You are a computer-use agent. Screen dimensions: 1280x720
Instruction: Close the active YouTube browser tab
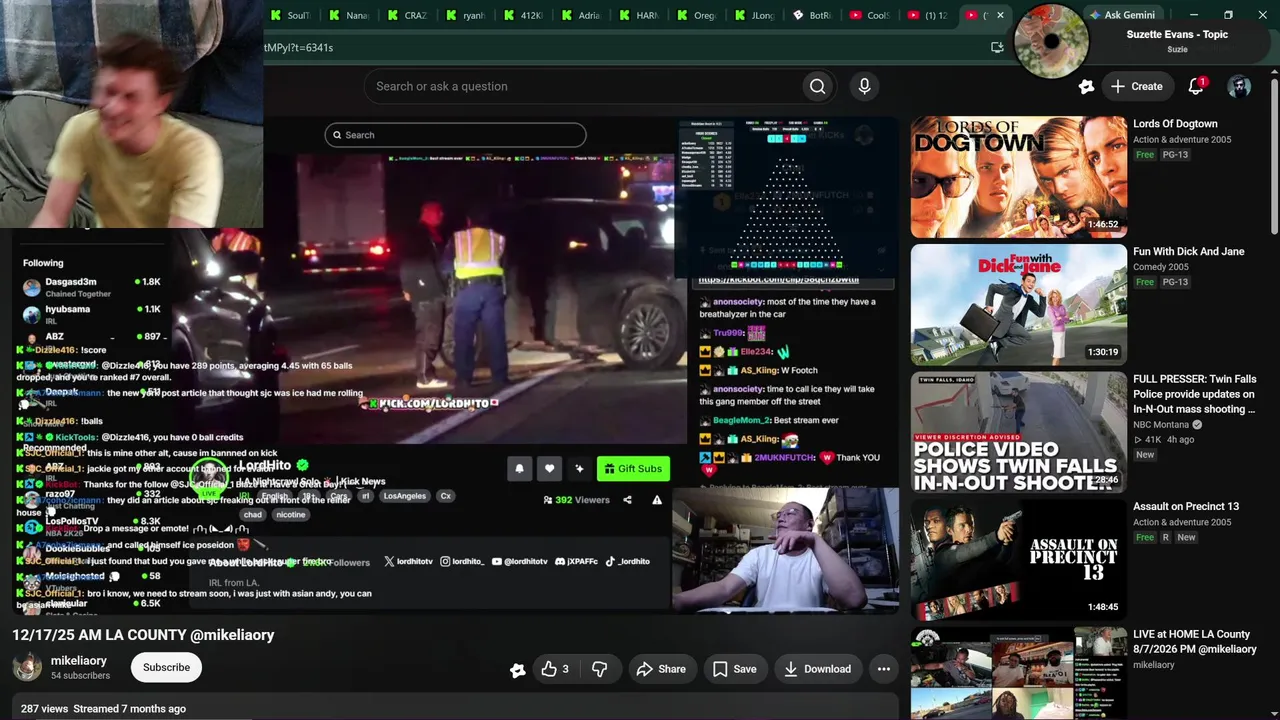point(1000,15)
